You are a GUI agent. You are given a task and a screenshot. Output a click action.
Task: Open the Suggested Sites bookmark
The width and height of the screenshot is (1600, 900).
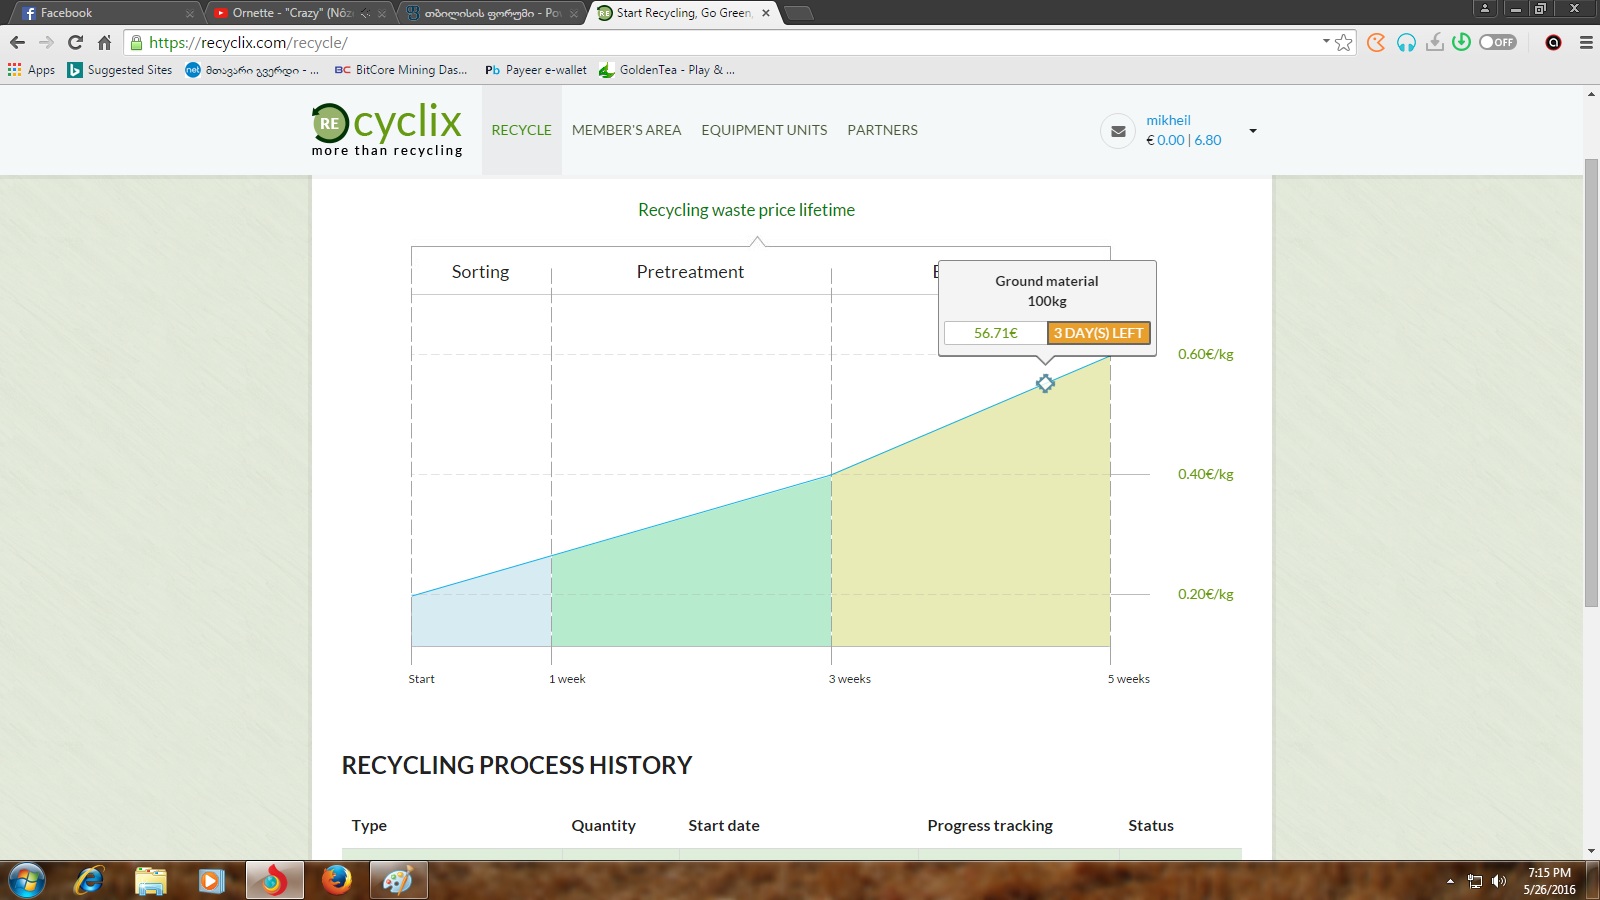tap(120, 70)
